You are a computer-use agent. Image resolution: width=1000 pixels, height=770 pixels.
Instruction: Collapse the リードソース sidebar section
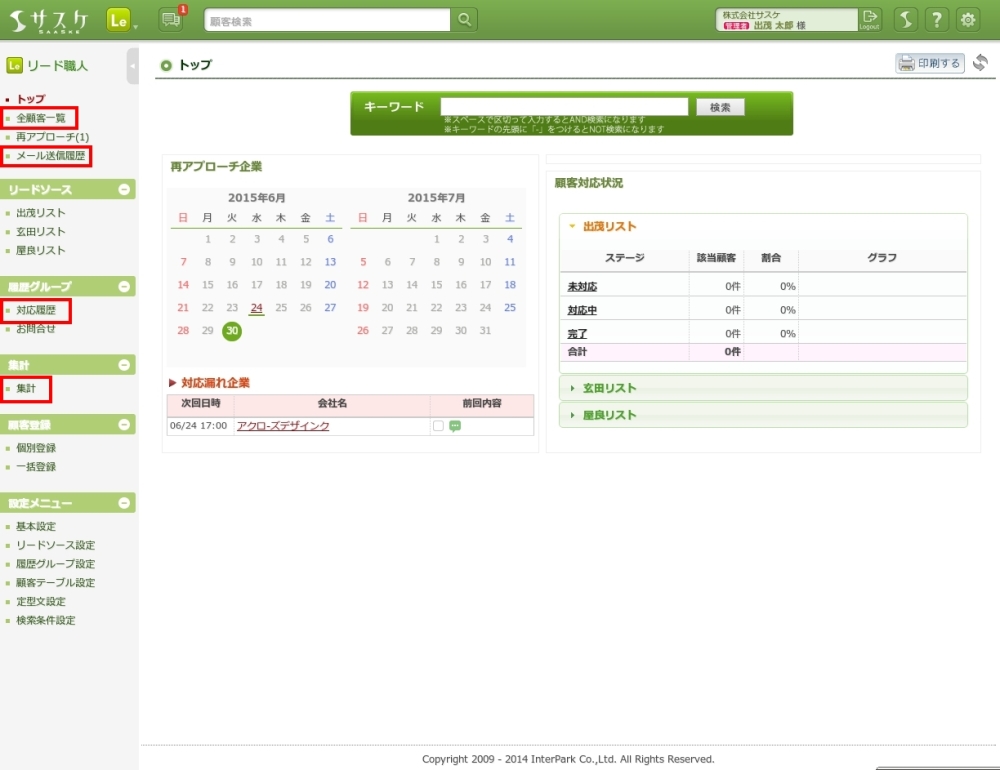click(x=124, y=190)
